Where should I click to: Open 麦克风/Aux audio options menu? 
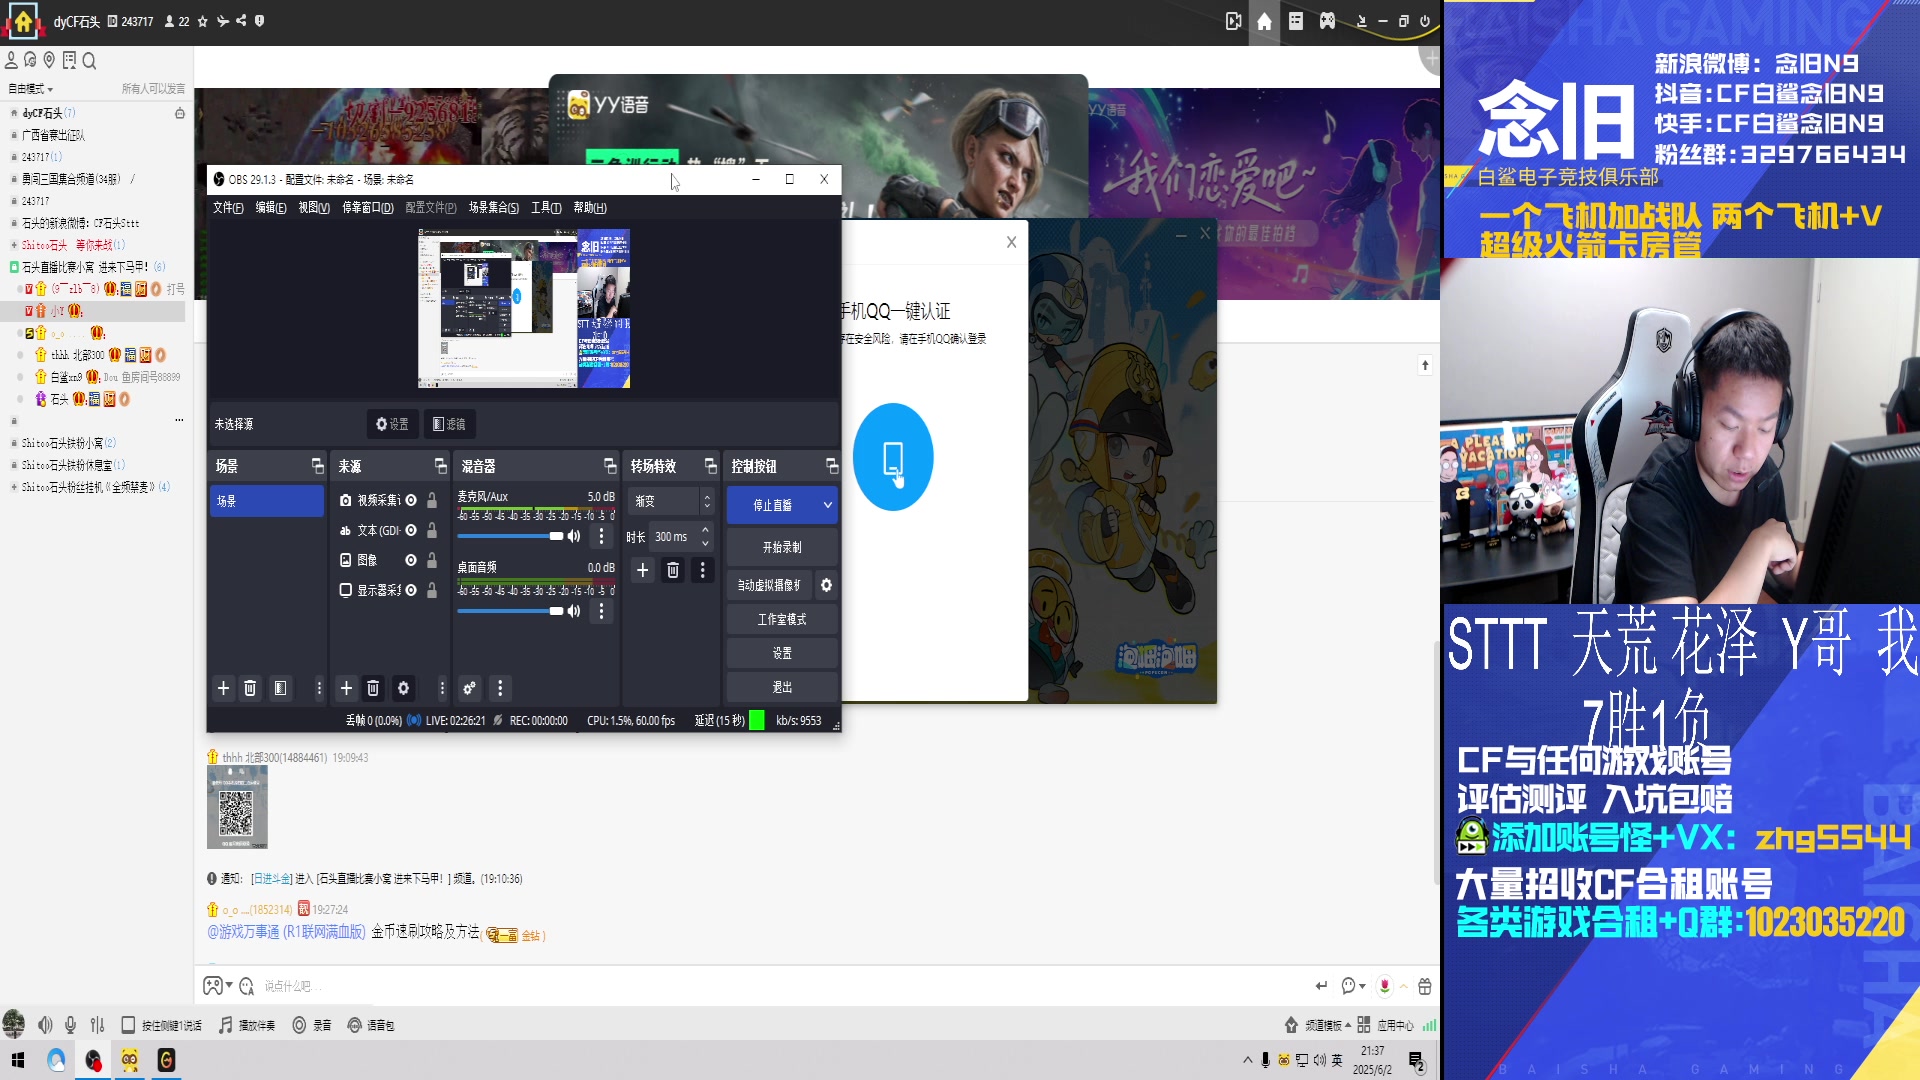click(x=601, y=536)
